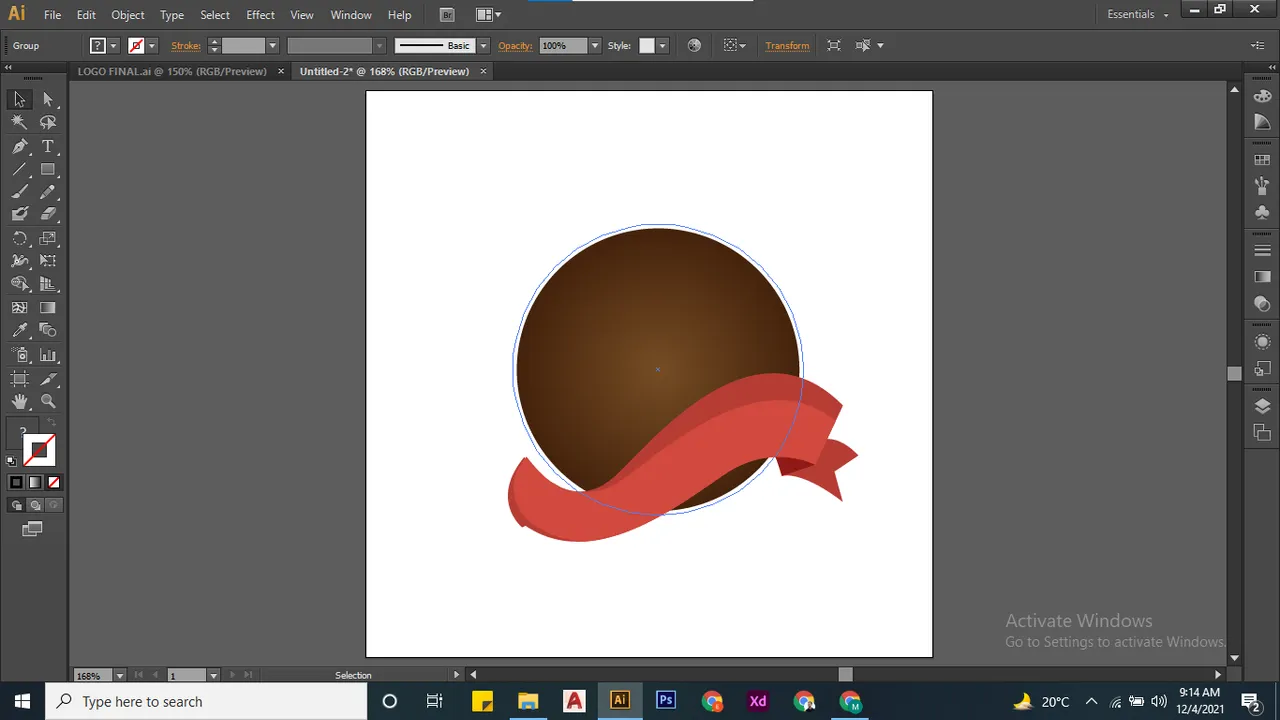Open the artboard navigation dropdown
The height and width of the screenshot is (720, 1280).
[x=212, y=675]
